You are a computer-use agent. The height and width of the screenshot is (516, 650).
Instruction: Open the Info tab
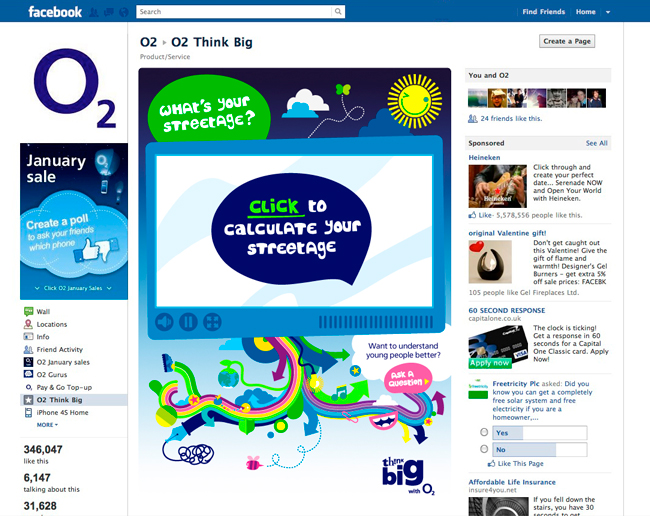(x=43, y=337)
